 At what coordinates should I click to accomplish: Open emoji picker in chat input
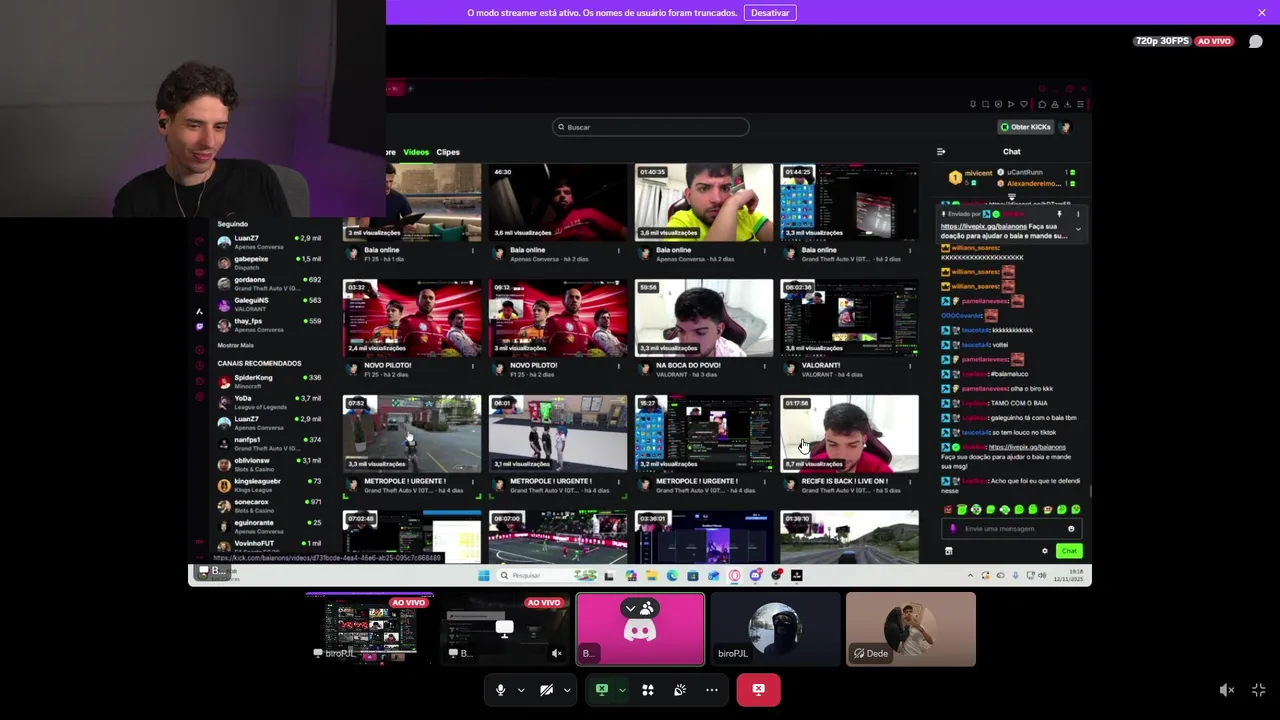click(x=1071, y=529)
